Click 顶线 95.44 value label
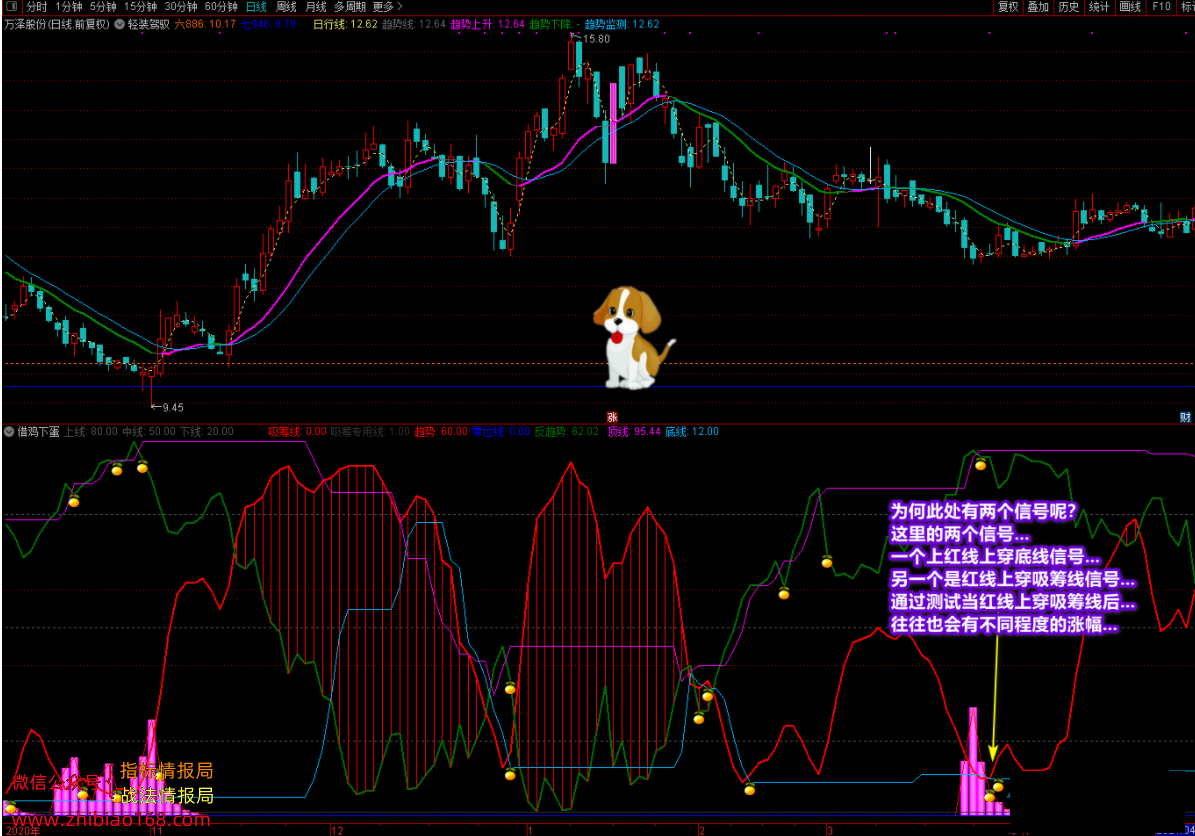This screenshot has height=836, width=1195. (633, 431)
